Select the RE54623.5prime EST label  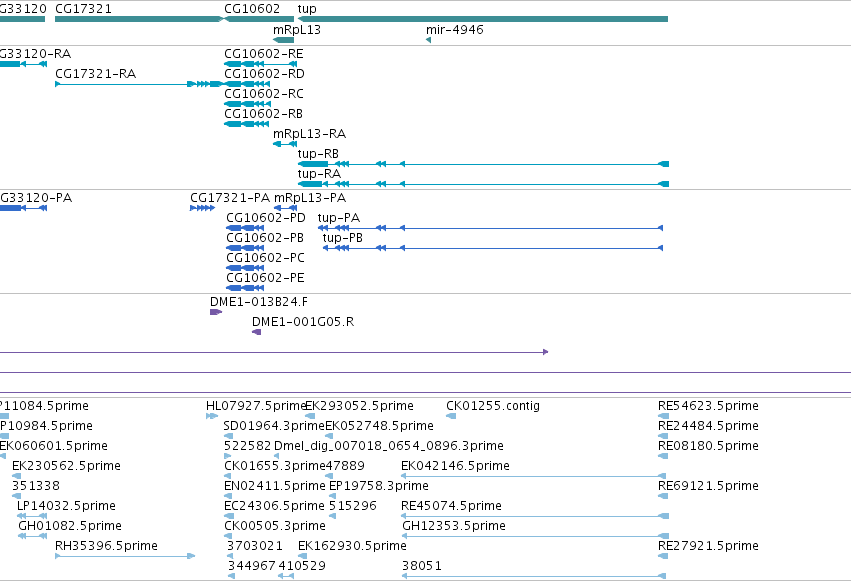pos(708,406)
